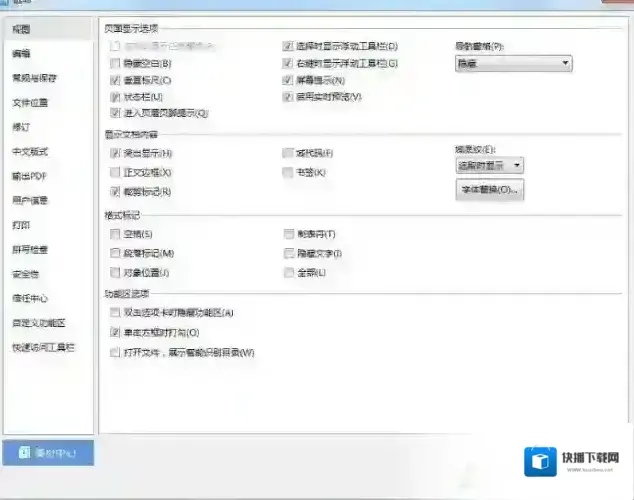Expand the 域底纹 dropdown
Image resolution: width=634 pixels, height=500 pixels.
click(x=489, y=165)
